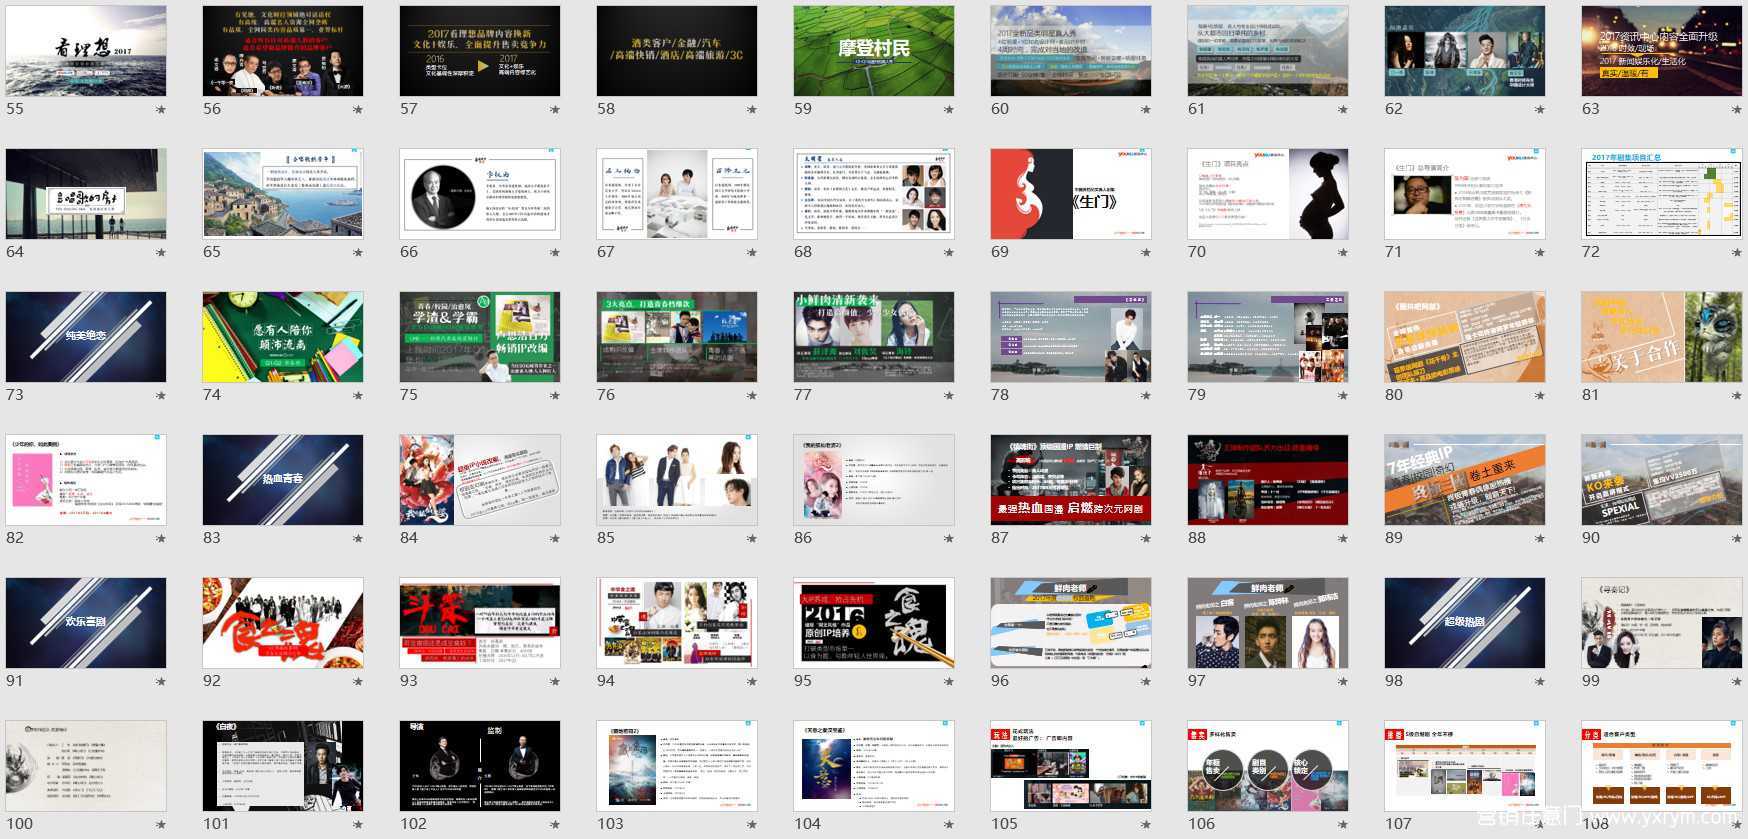This screenshot has height=839, width=1748.
Task: Click the transition star icon for slide 55
Action: click(x=161, y=110)
